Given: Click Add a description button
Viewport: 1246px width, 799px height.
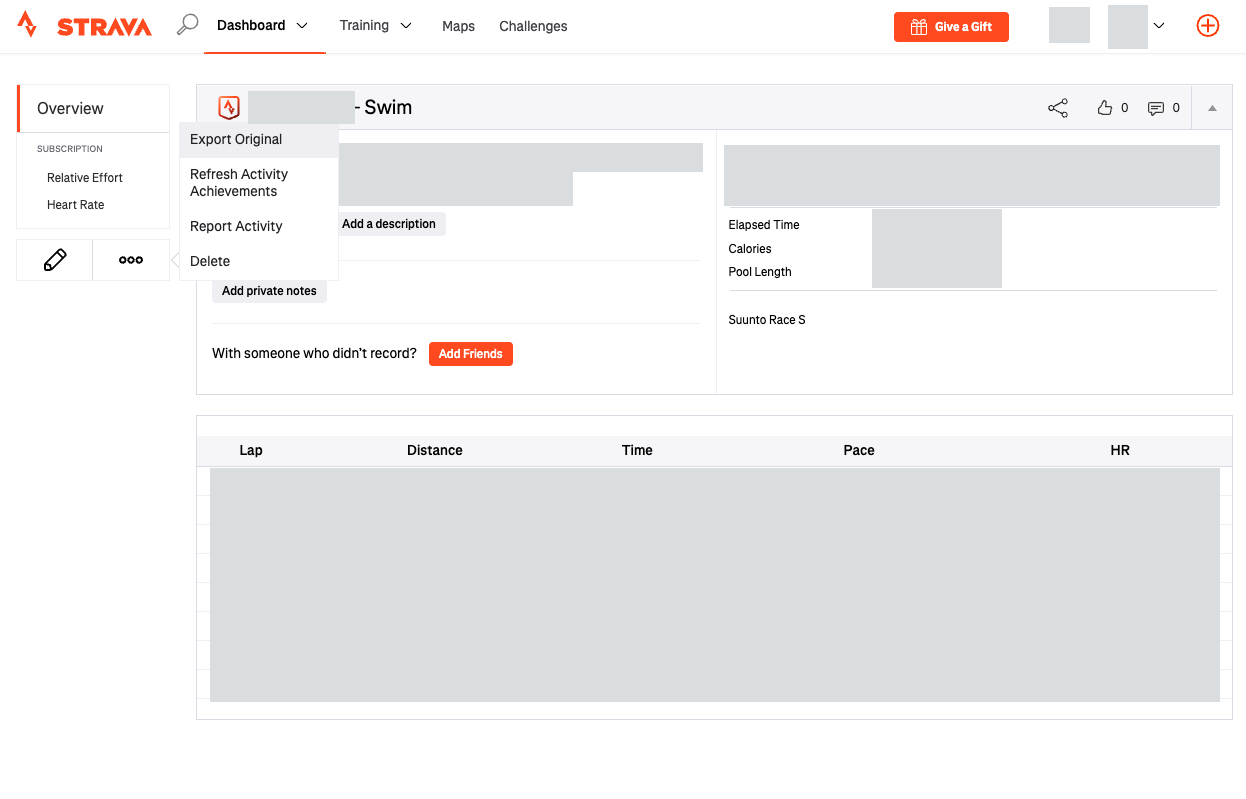Looking at the screenshot, I should [x=389, y=224].
